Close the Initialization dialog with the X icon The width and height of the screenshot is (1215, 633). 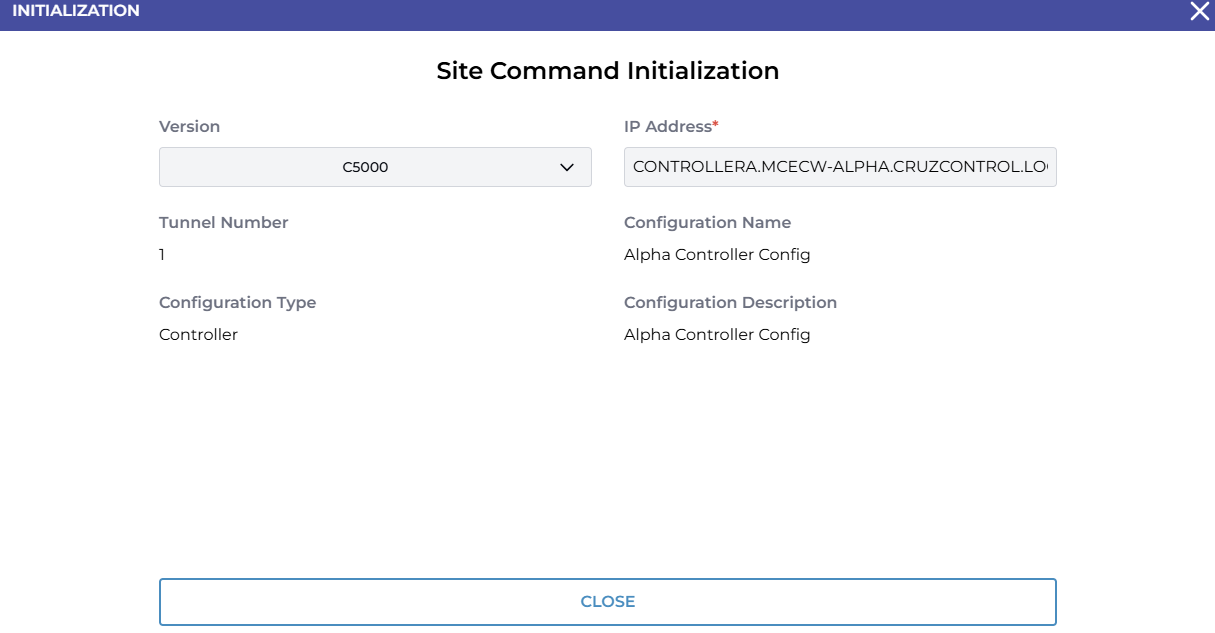(x=1199, y=12)
